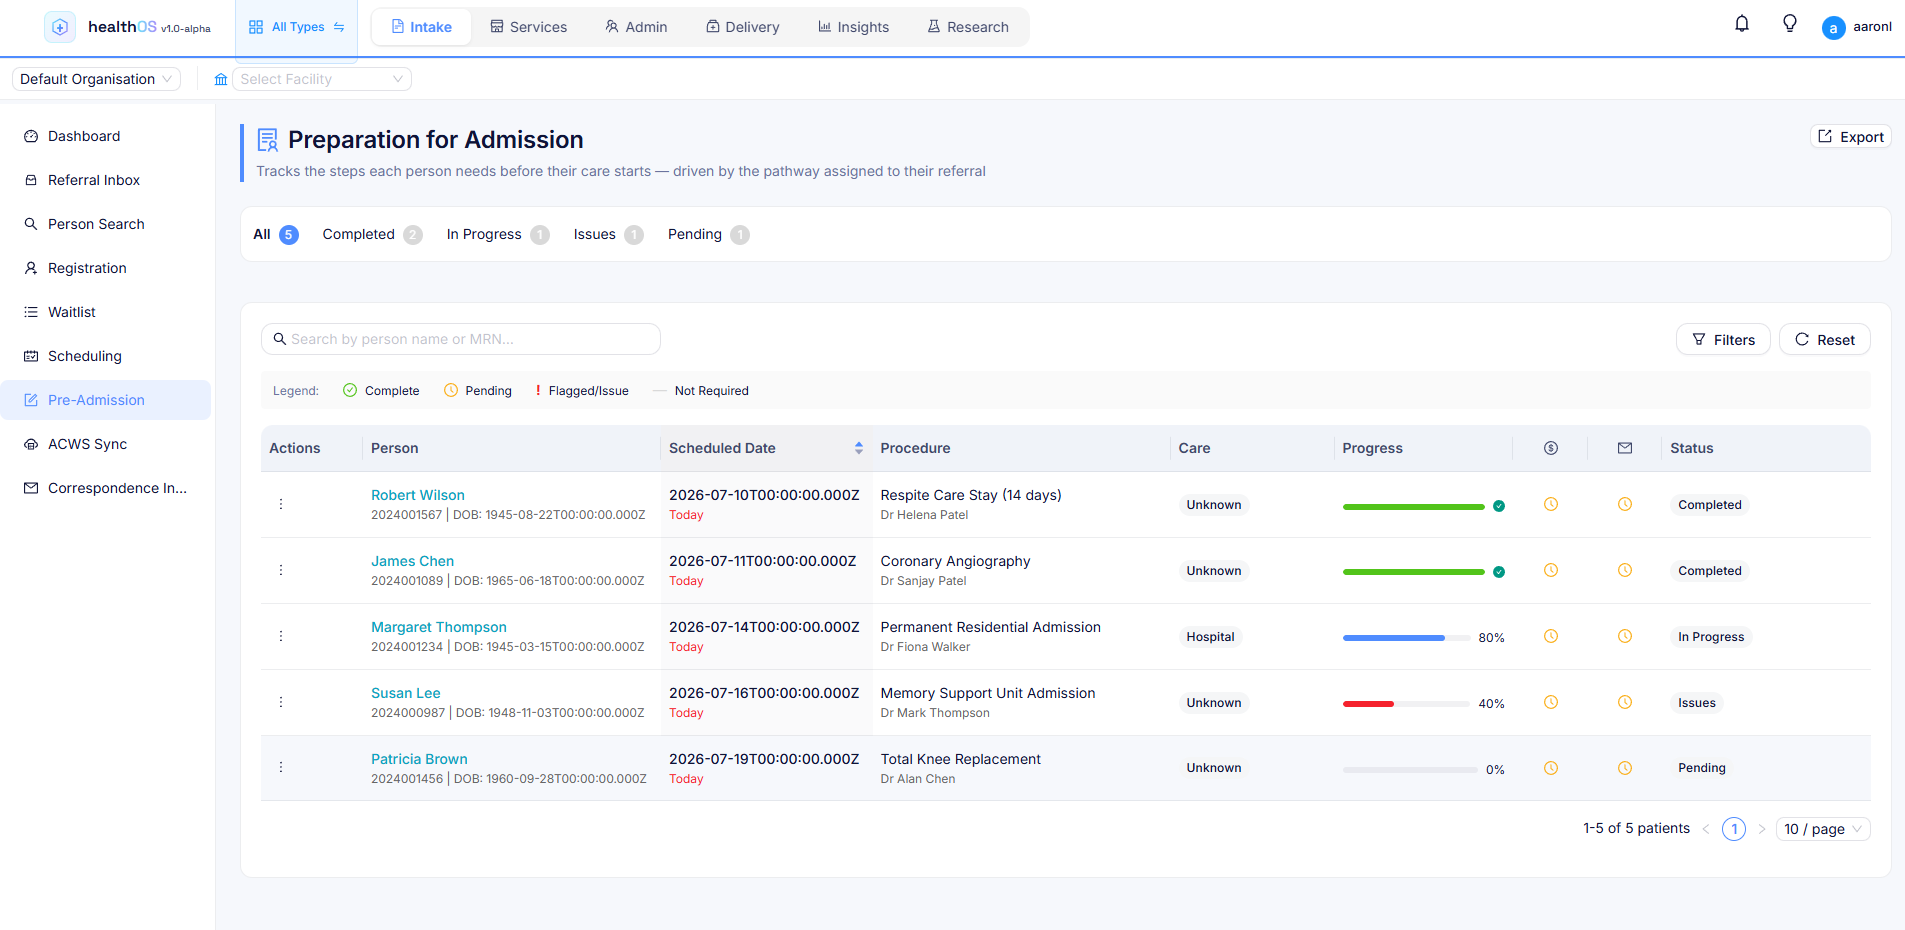This screenshot has width=1905, height=930.
Task: Open the notifications bell
Action: 1742,24
